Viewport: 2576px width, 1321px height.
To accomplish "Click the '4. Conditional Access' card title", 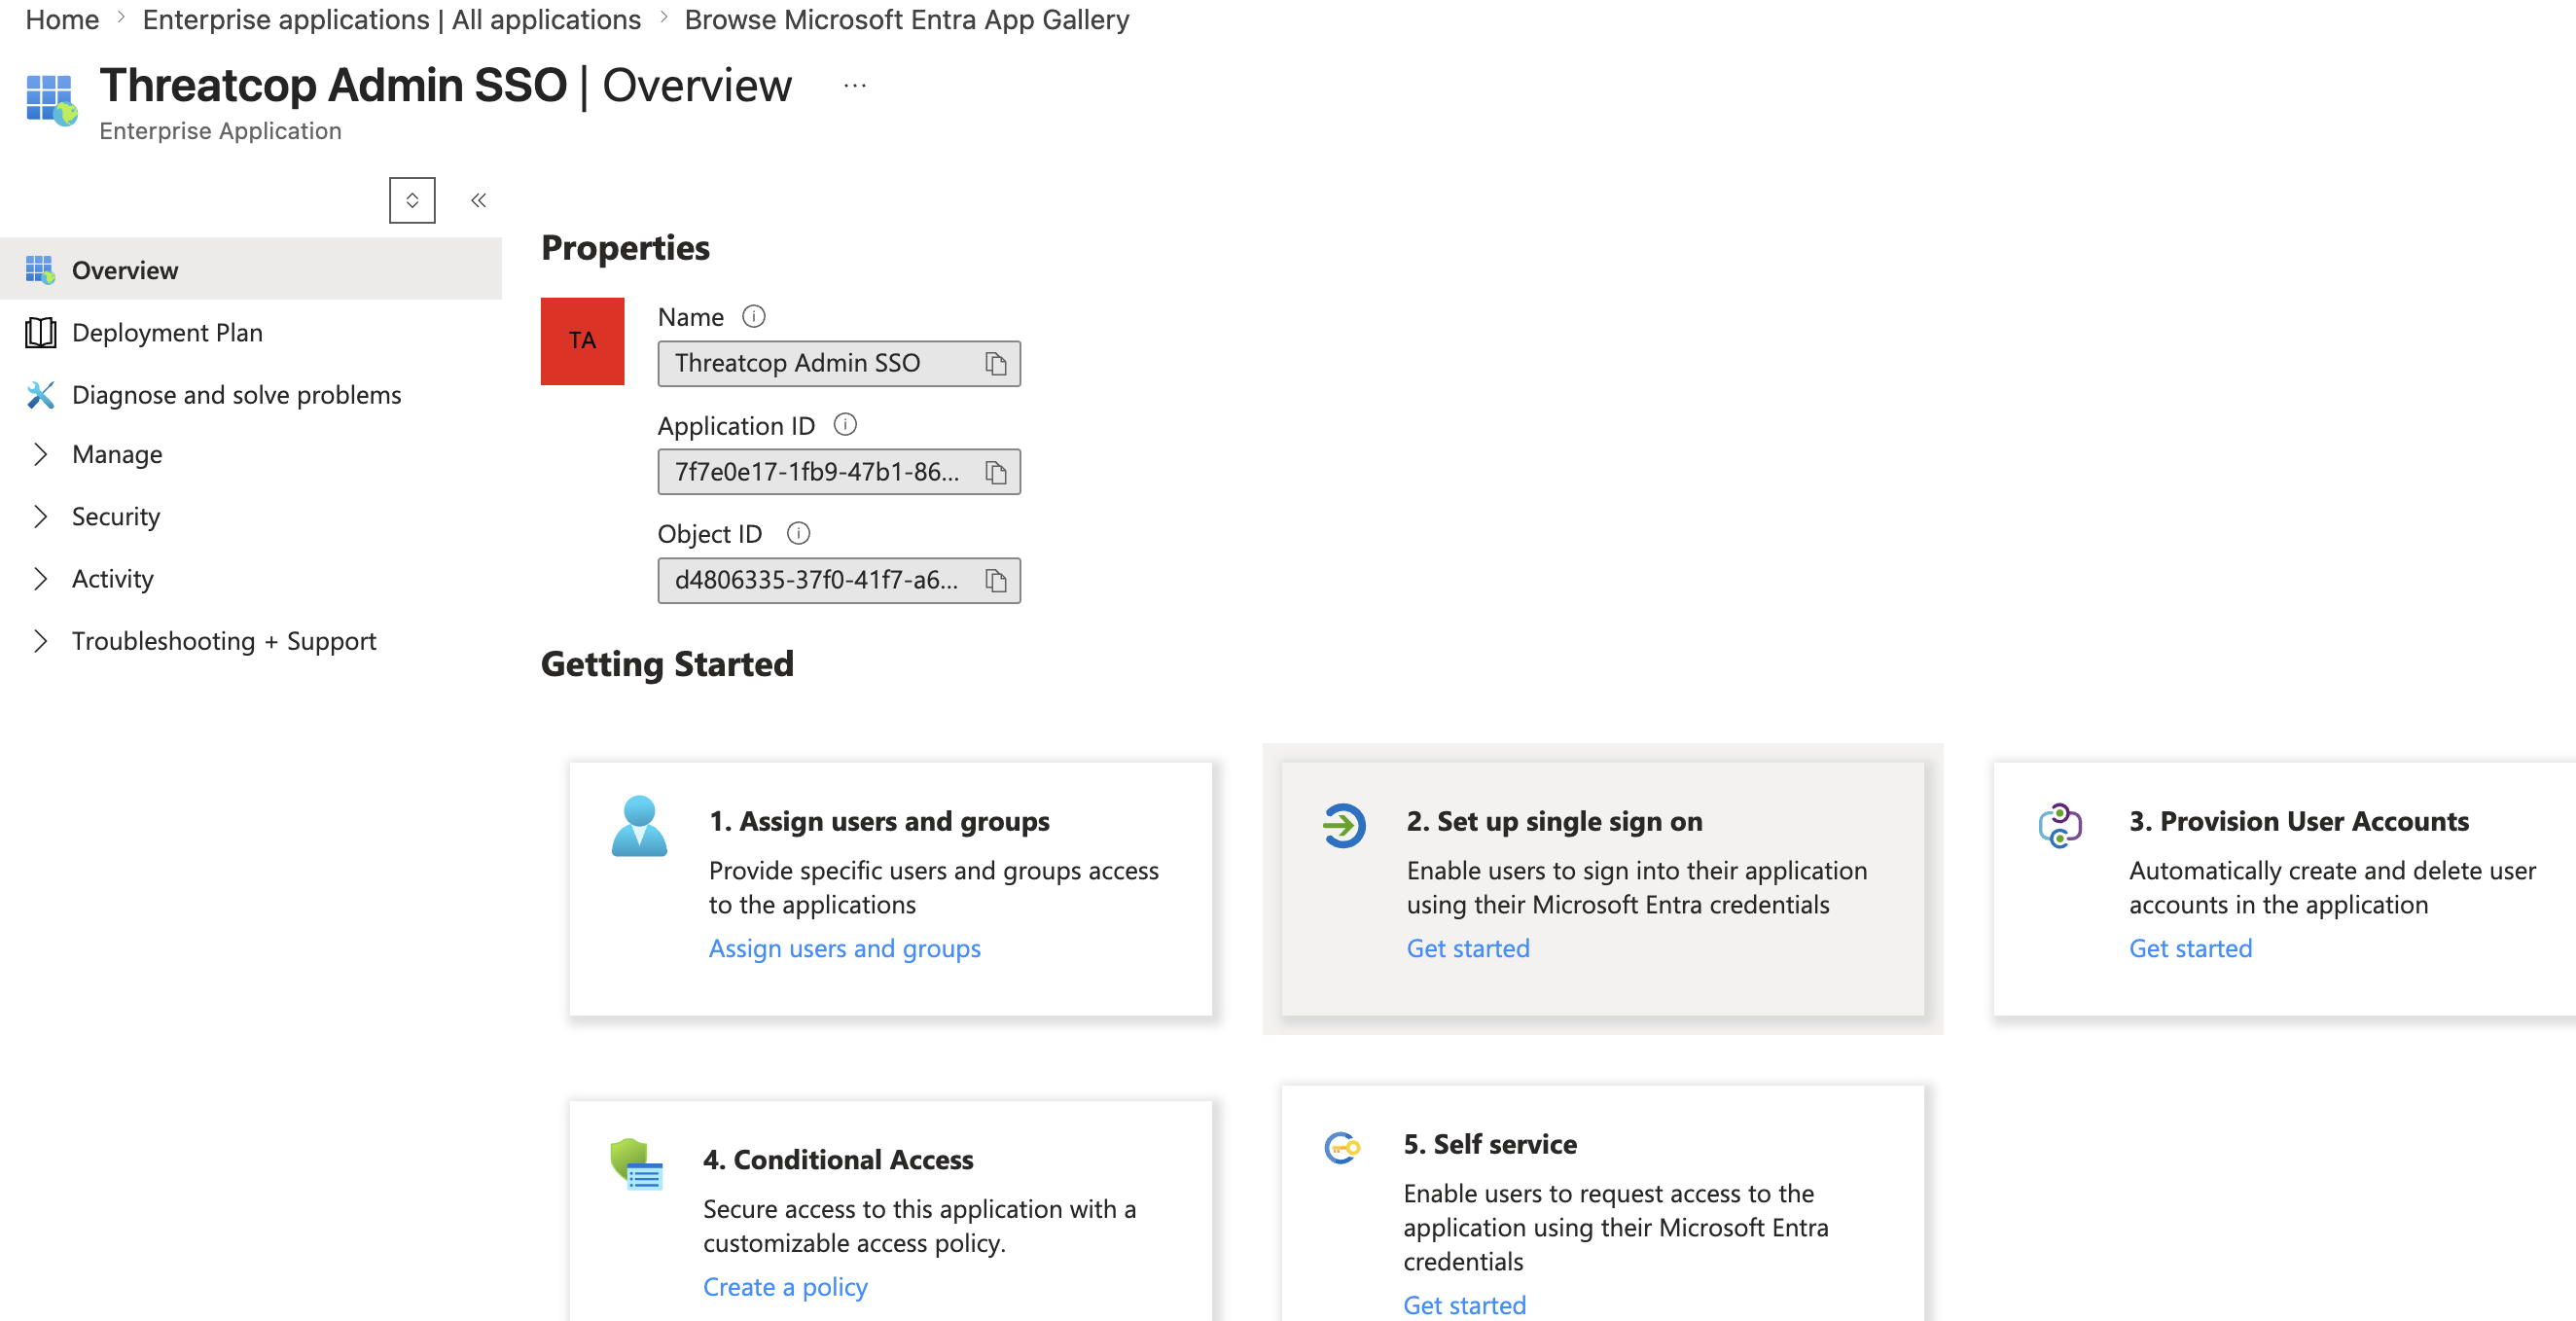I will 838,1160.
